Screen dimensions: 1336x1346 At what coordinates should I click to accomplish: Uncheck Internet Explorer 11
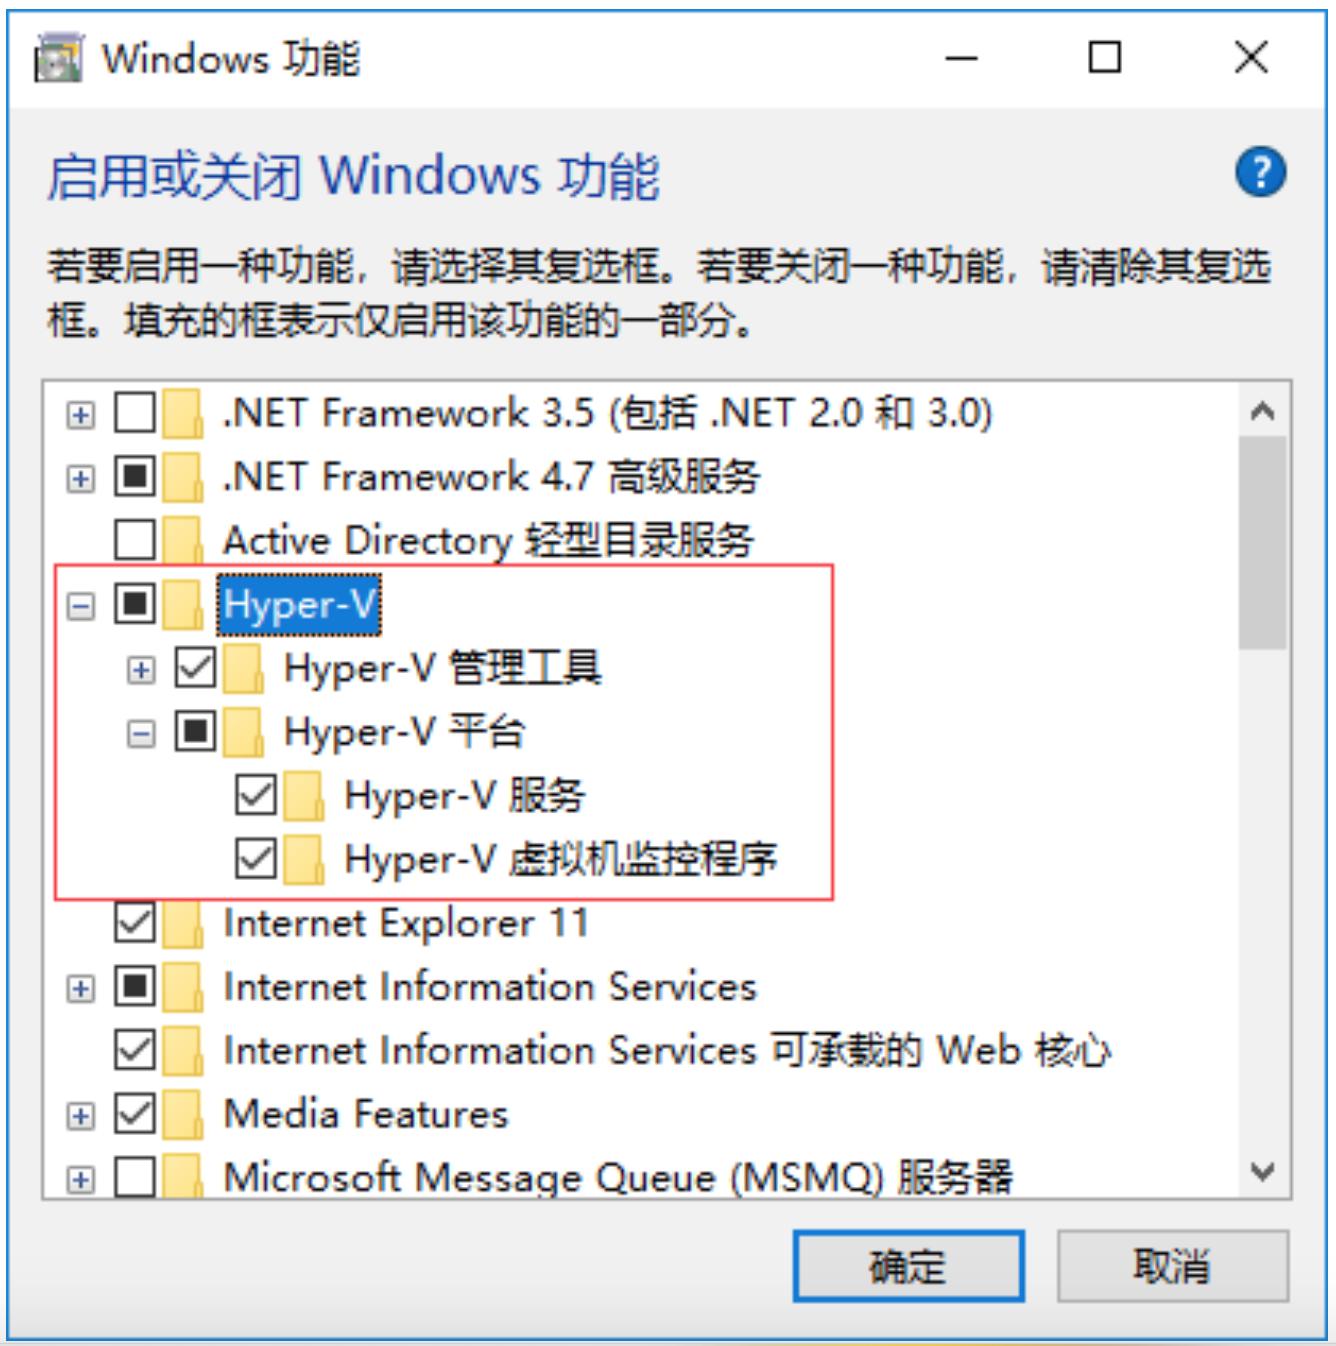click(135, 923)
